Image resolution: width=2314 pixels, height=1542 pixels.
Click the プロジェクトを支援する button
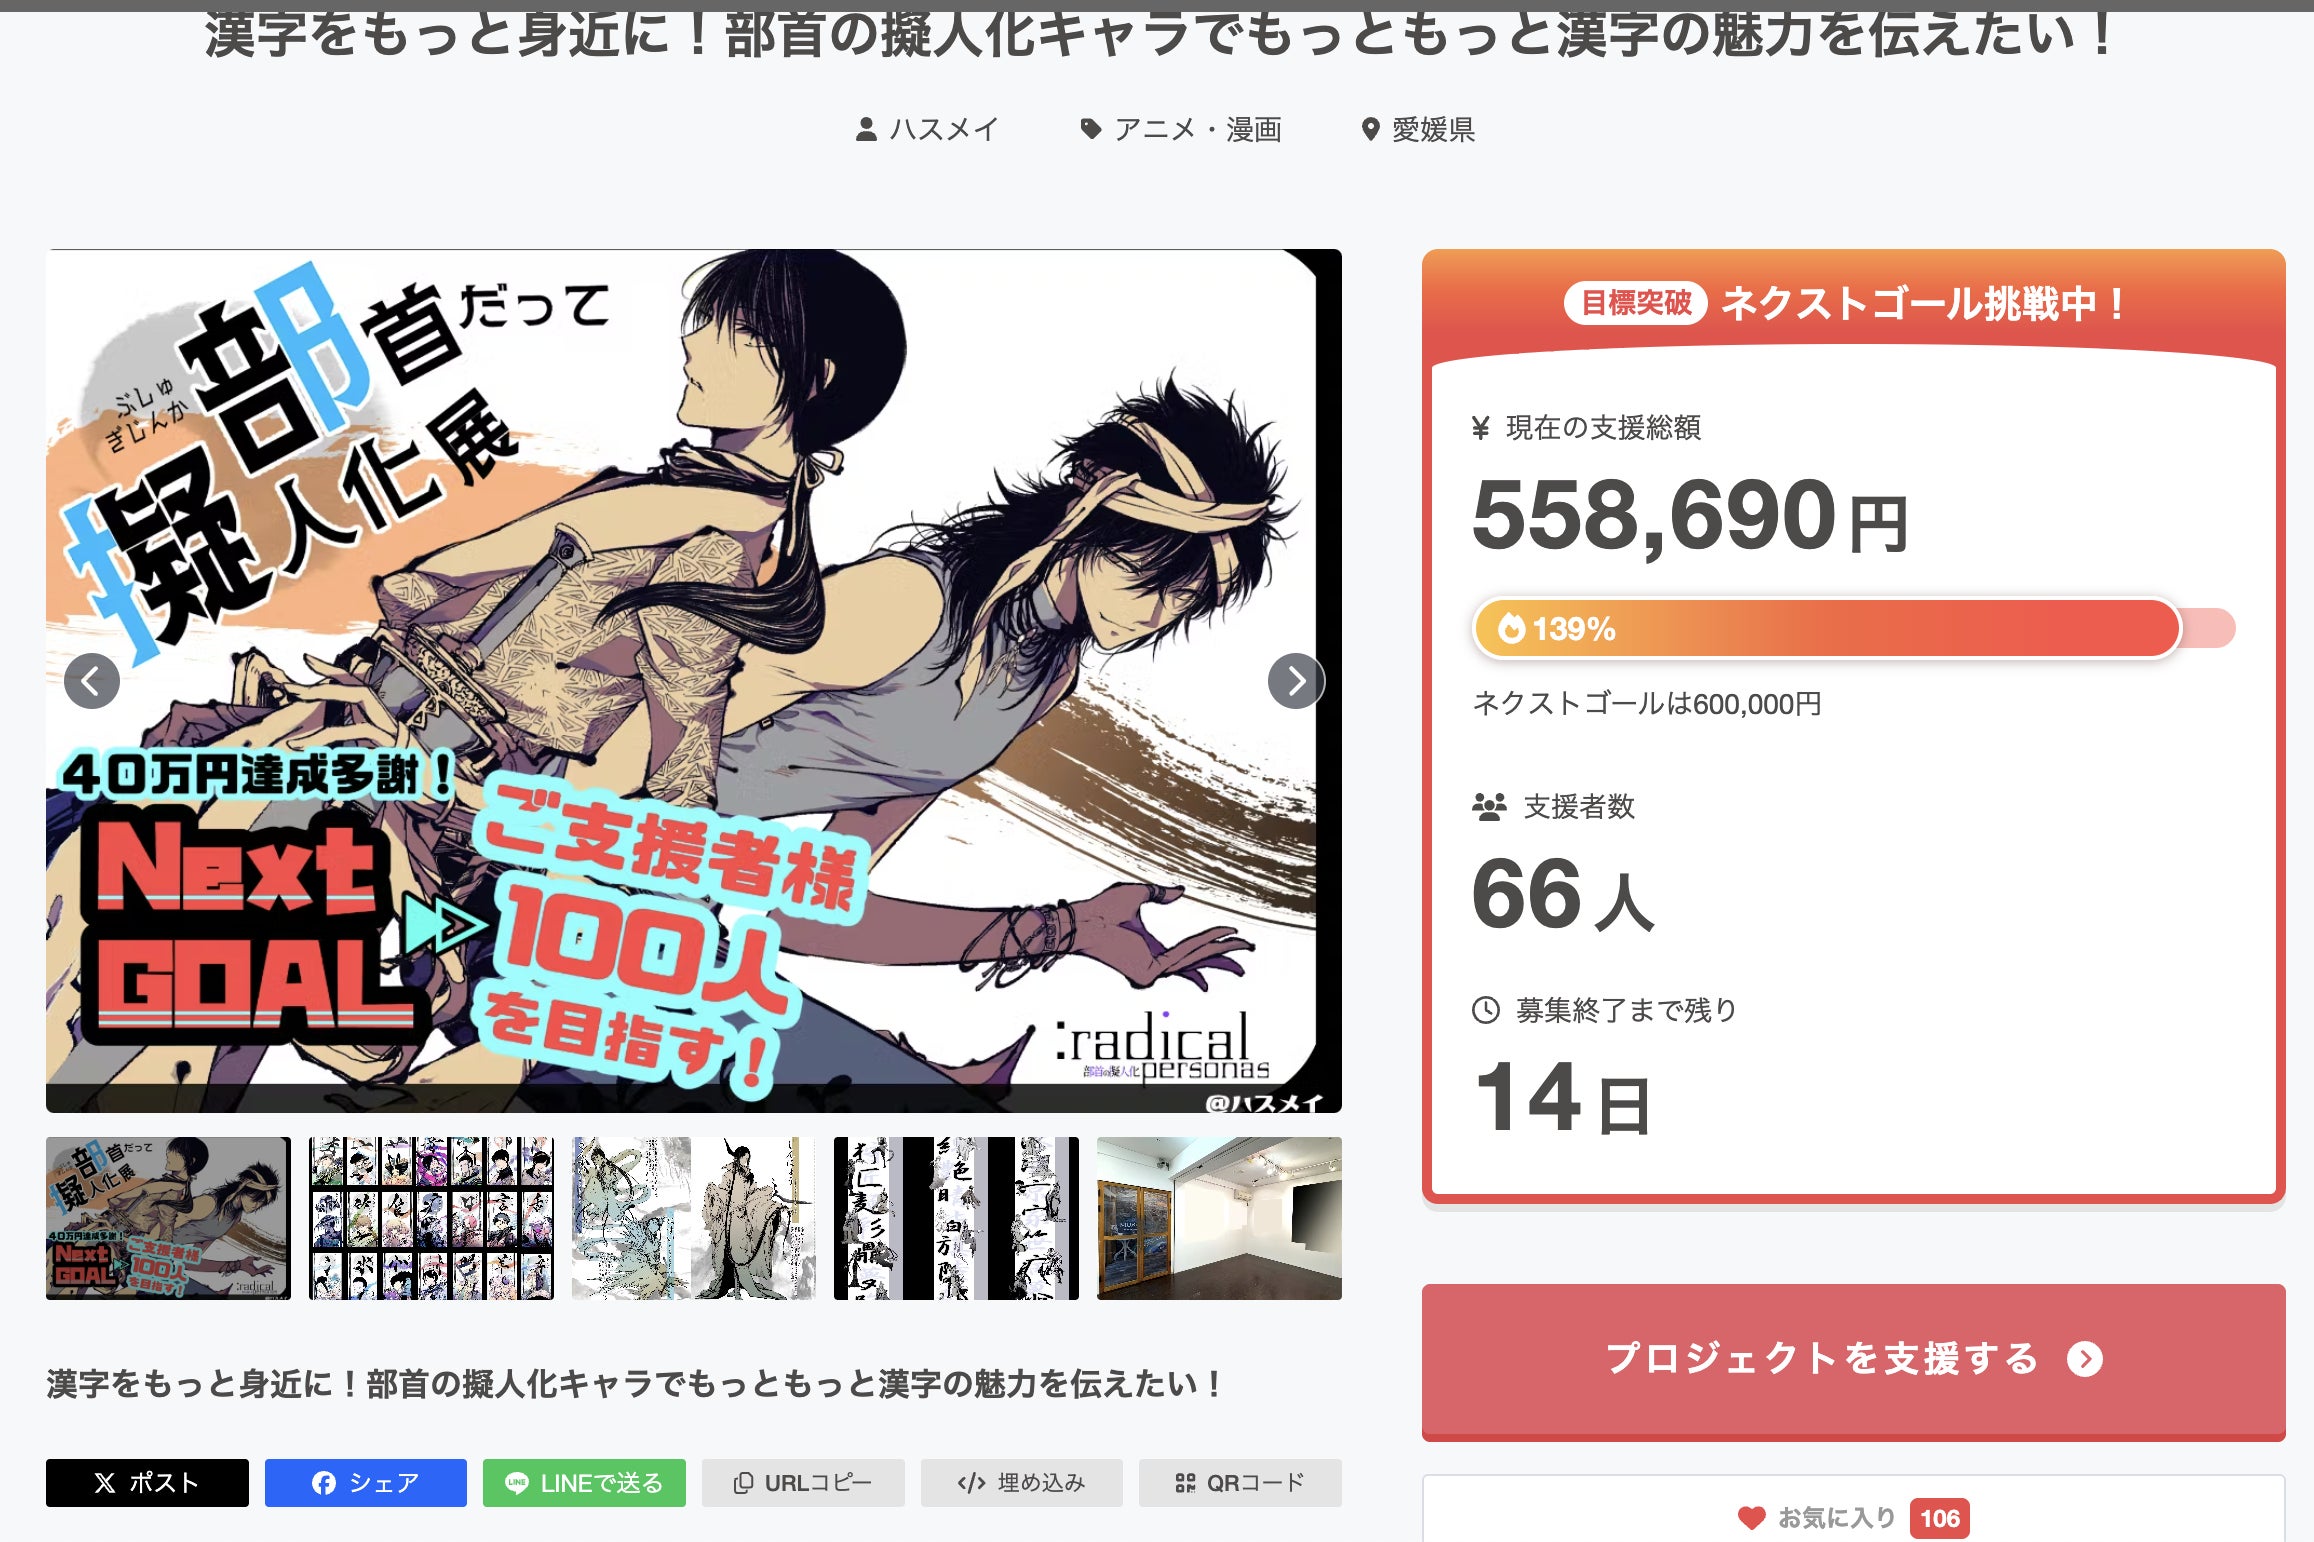click(x=1853, y=1360)
